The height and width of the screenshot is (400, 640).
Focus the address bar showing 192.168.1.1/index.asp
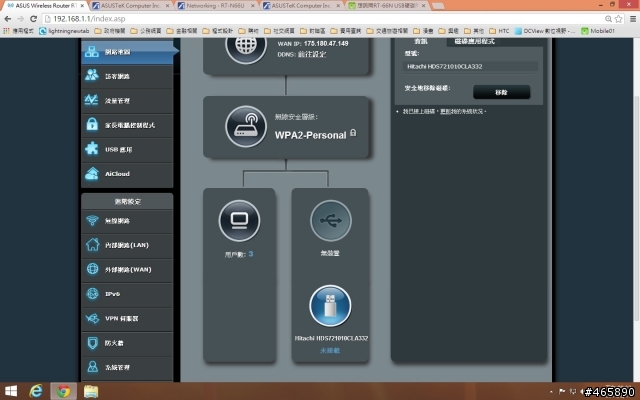(x=322, y=19)
